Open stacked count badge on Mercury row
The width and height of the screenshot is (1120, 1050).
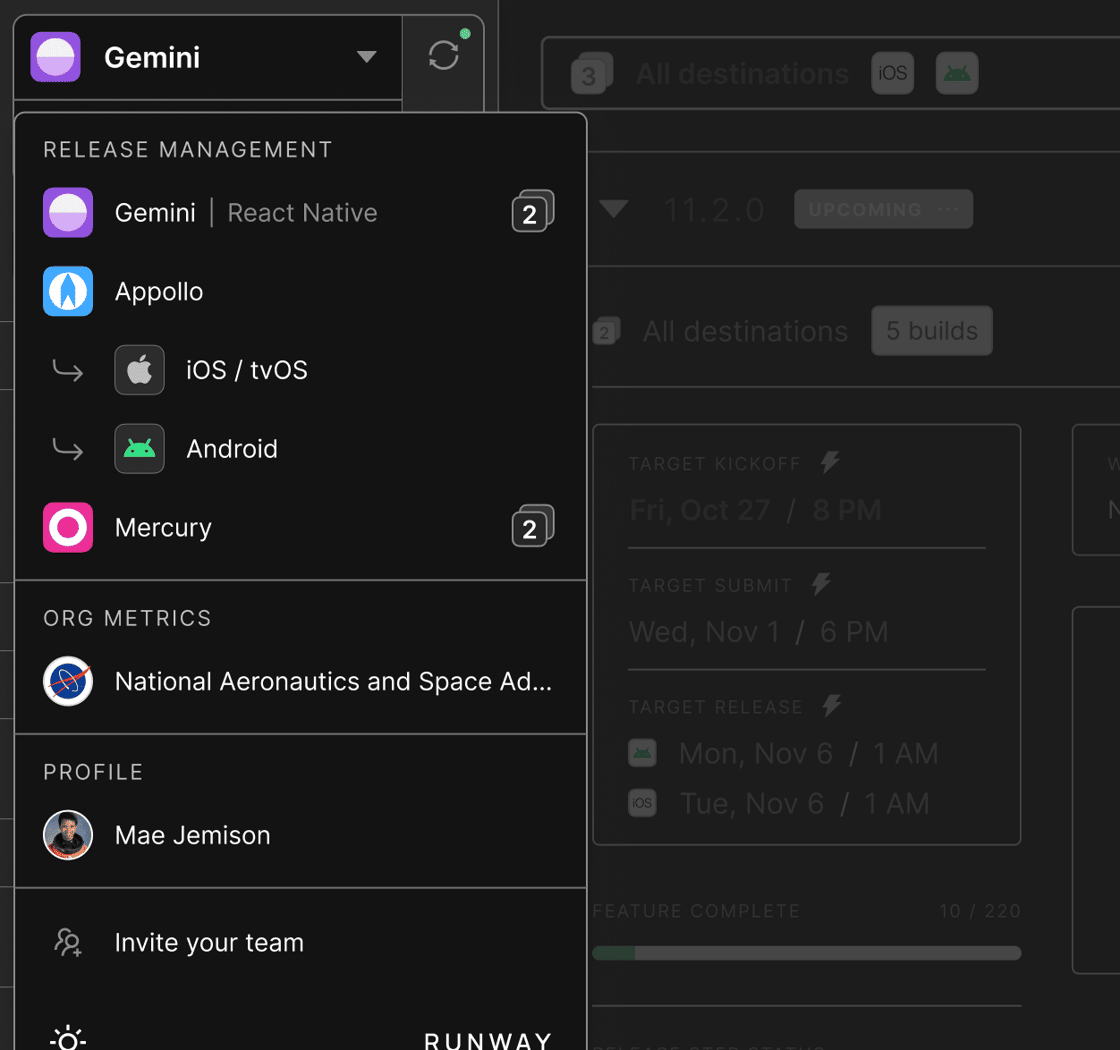click(x=532, y=526)
